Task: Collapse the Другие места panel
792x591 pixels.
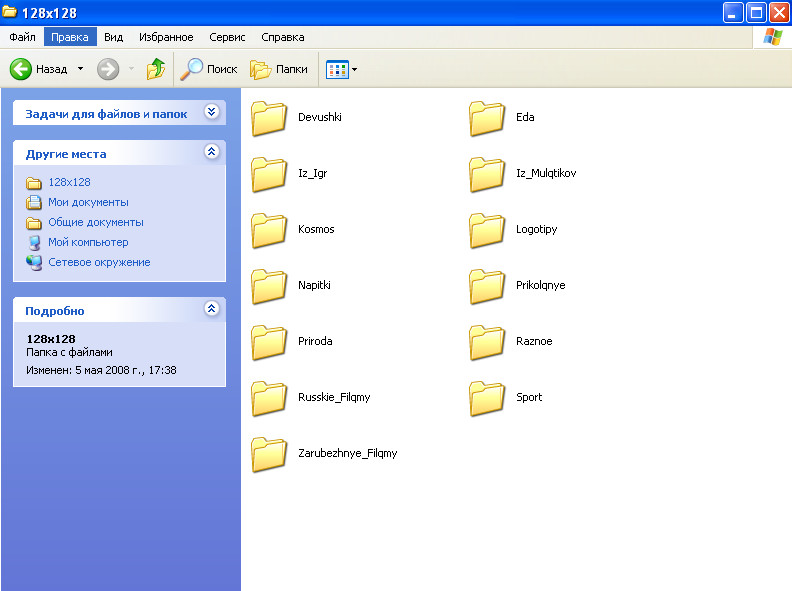Action: coord(212,152)
